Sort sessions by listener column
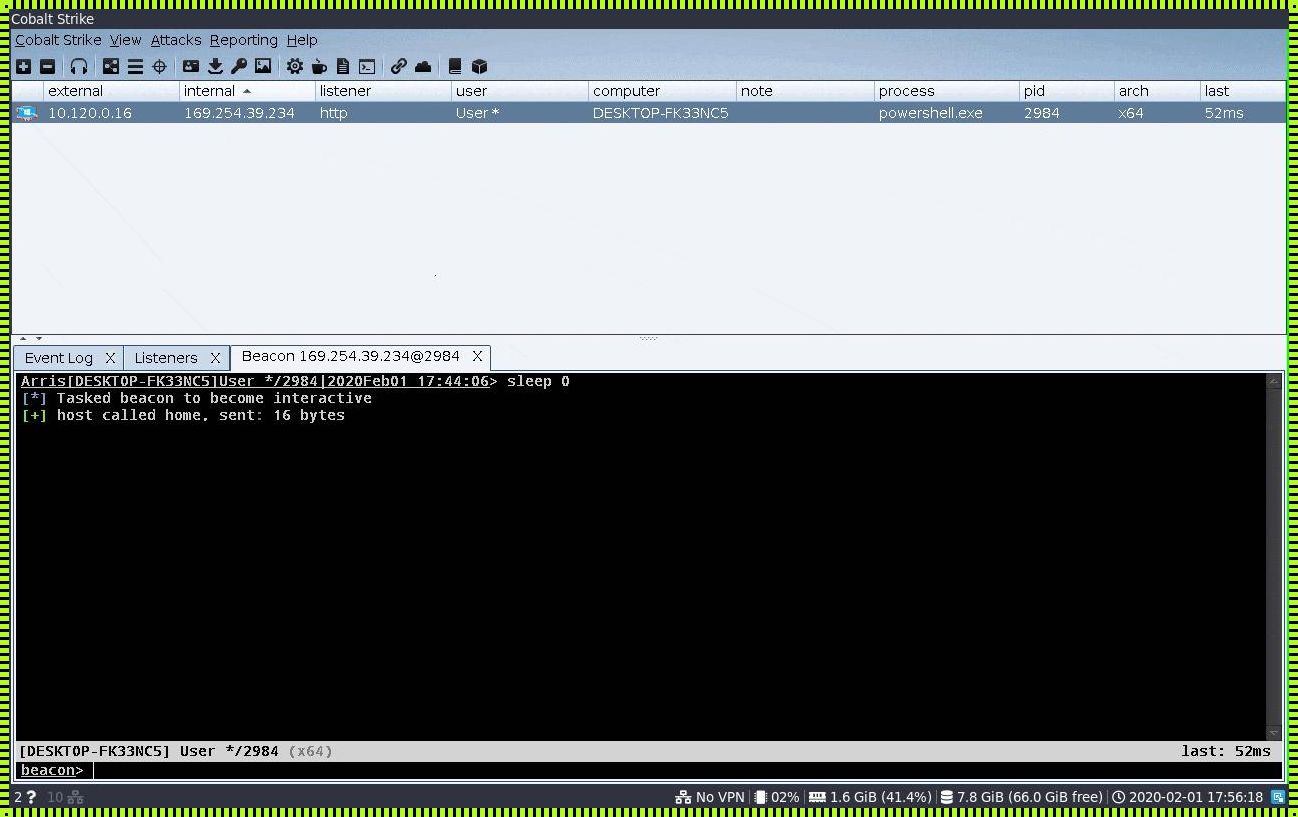 (x=384, y=91)
